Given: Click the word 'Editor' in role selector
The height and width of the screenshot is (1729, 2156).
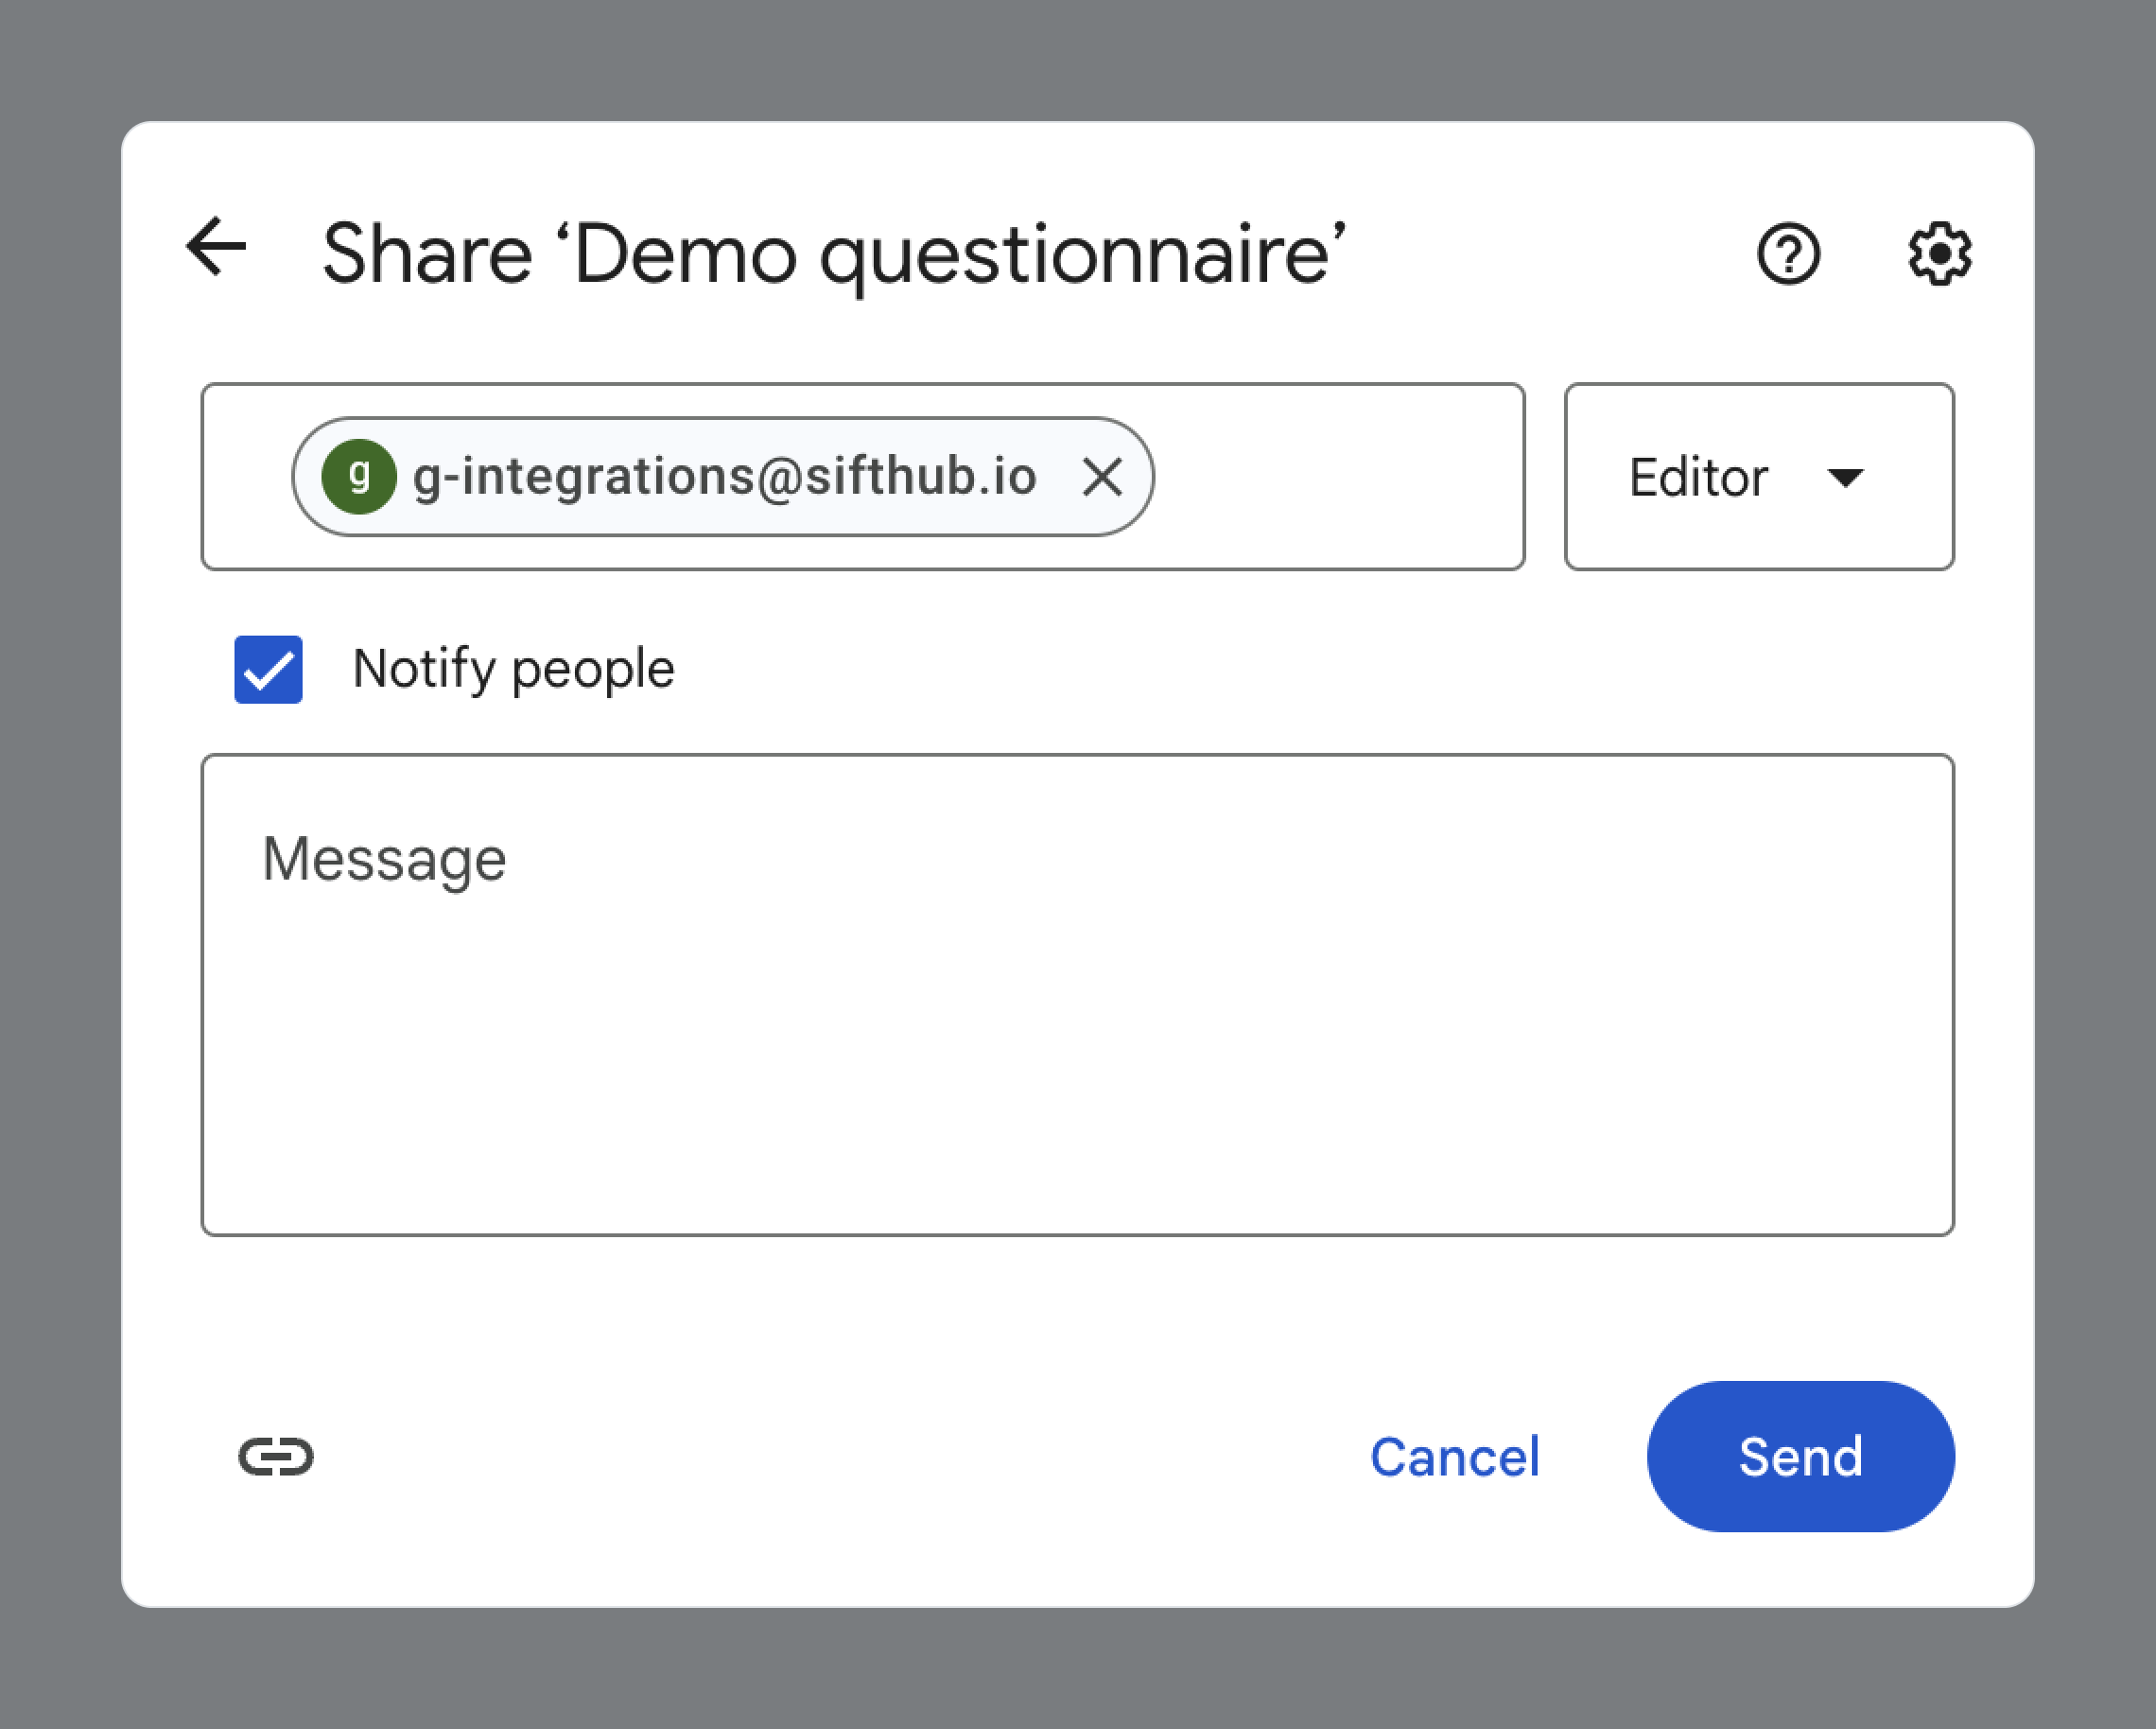Looking at the screenshot, I should 1698,478.
